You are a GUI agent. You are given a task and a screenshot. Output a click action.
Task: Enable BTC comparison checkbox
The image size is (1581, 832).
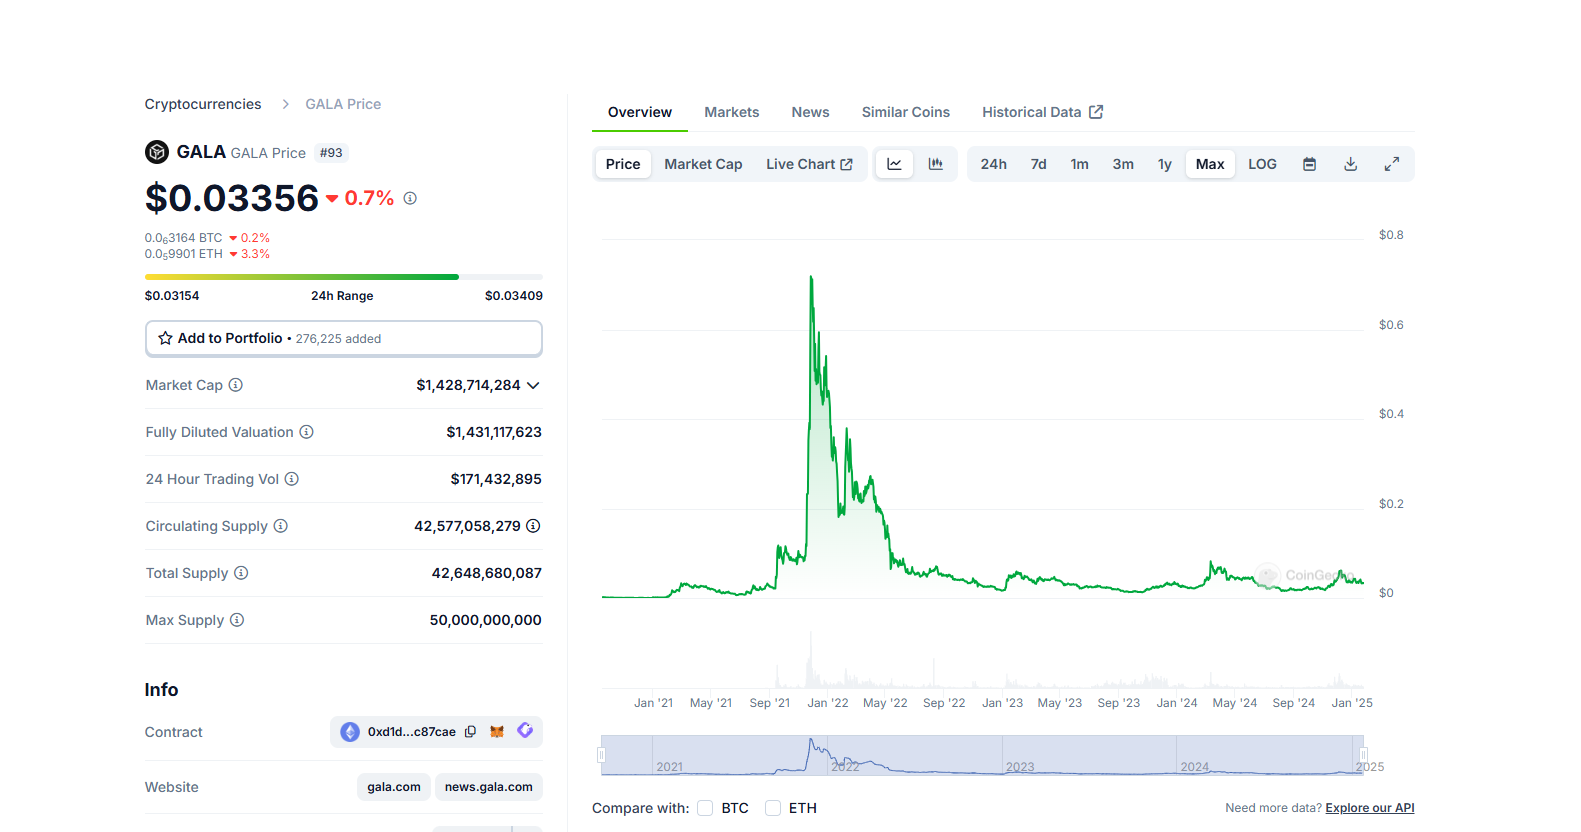point(705,808)
